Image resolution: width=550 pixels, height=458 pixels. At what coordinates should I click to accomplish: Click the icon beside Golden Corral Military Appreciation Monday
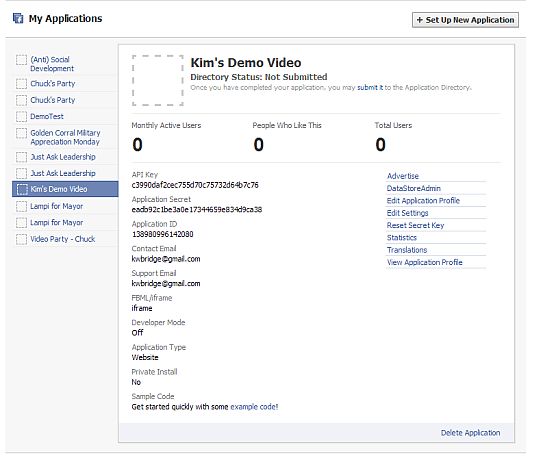coord(21,133)
